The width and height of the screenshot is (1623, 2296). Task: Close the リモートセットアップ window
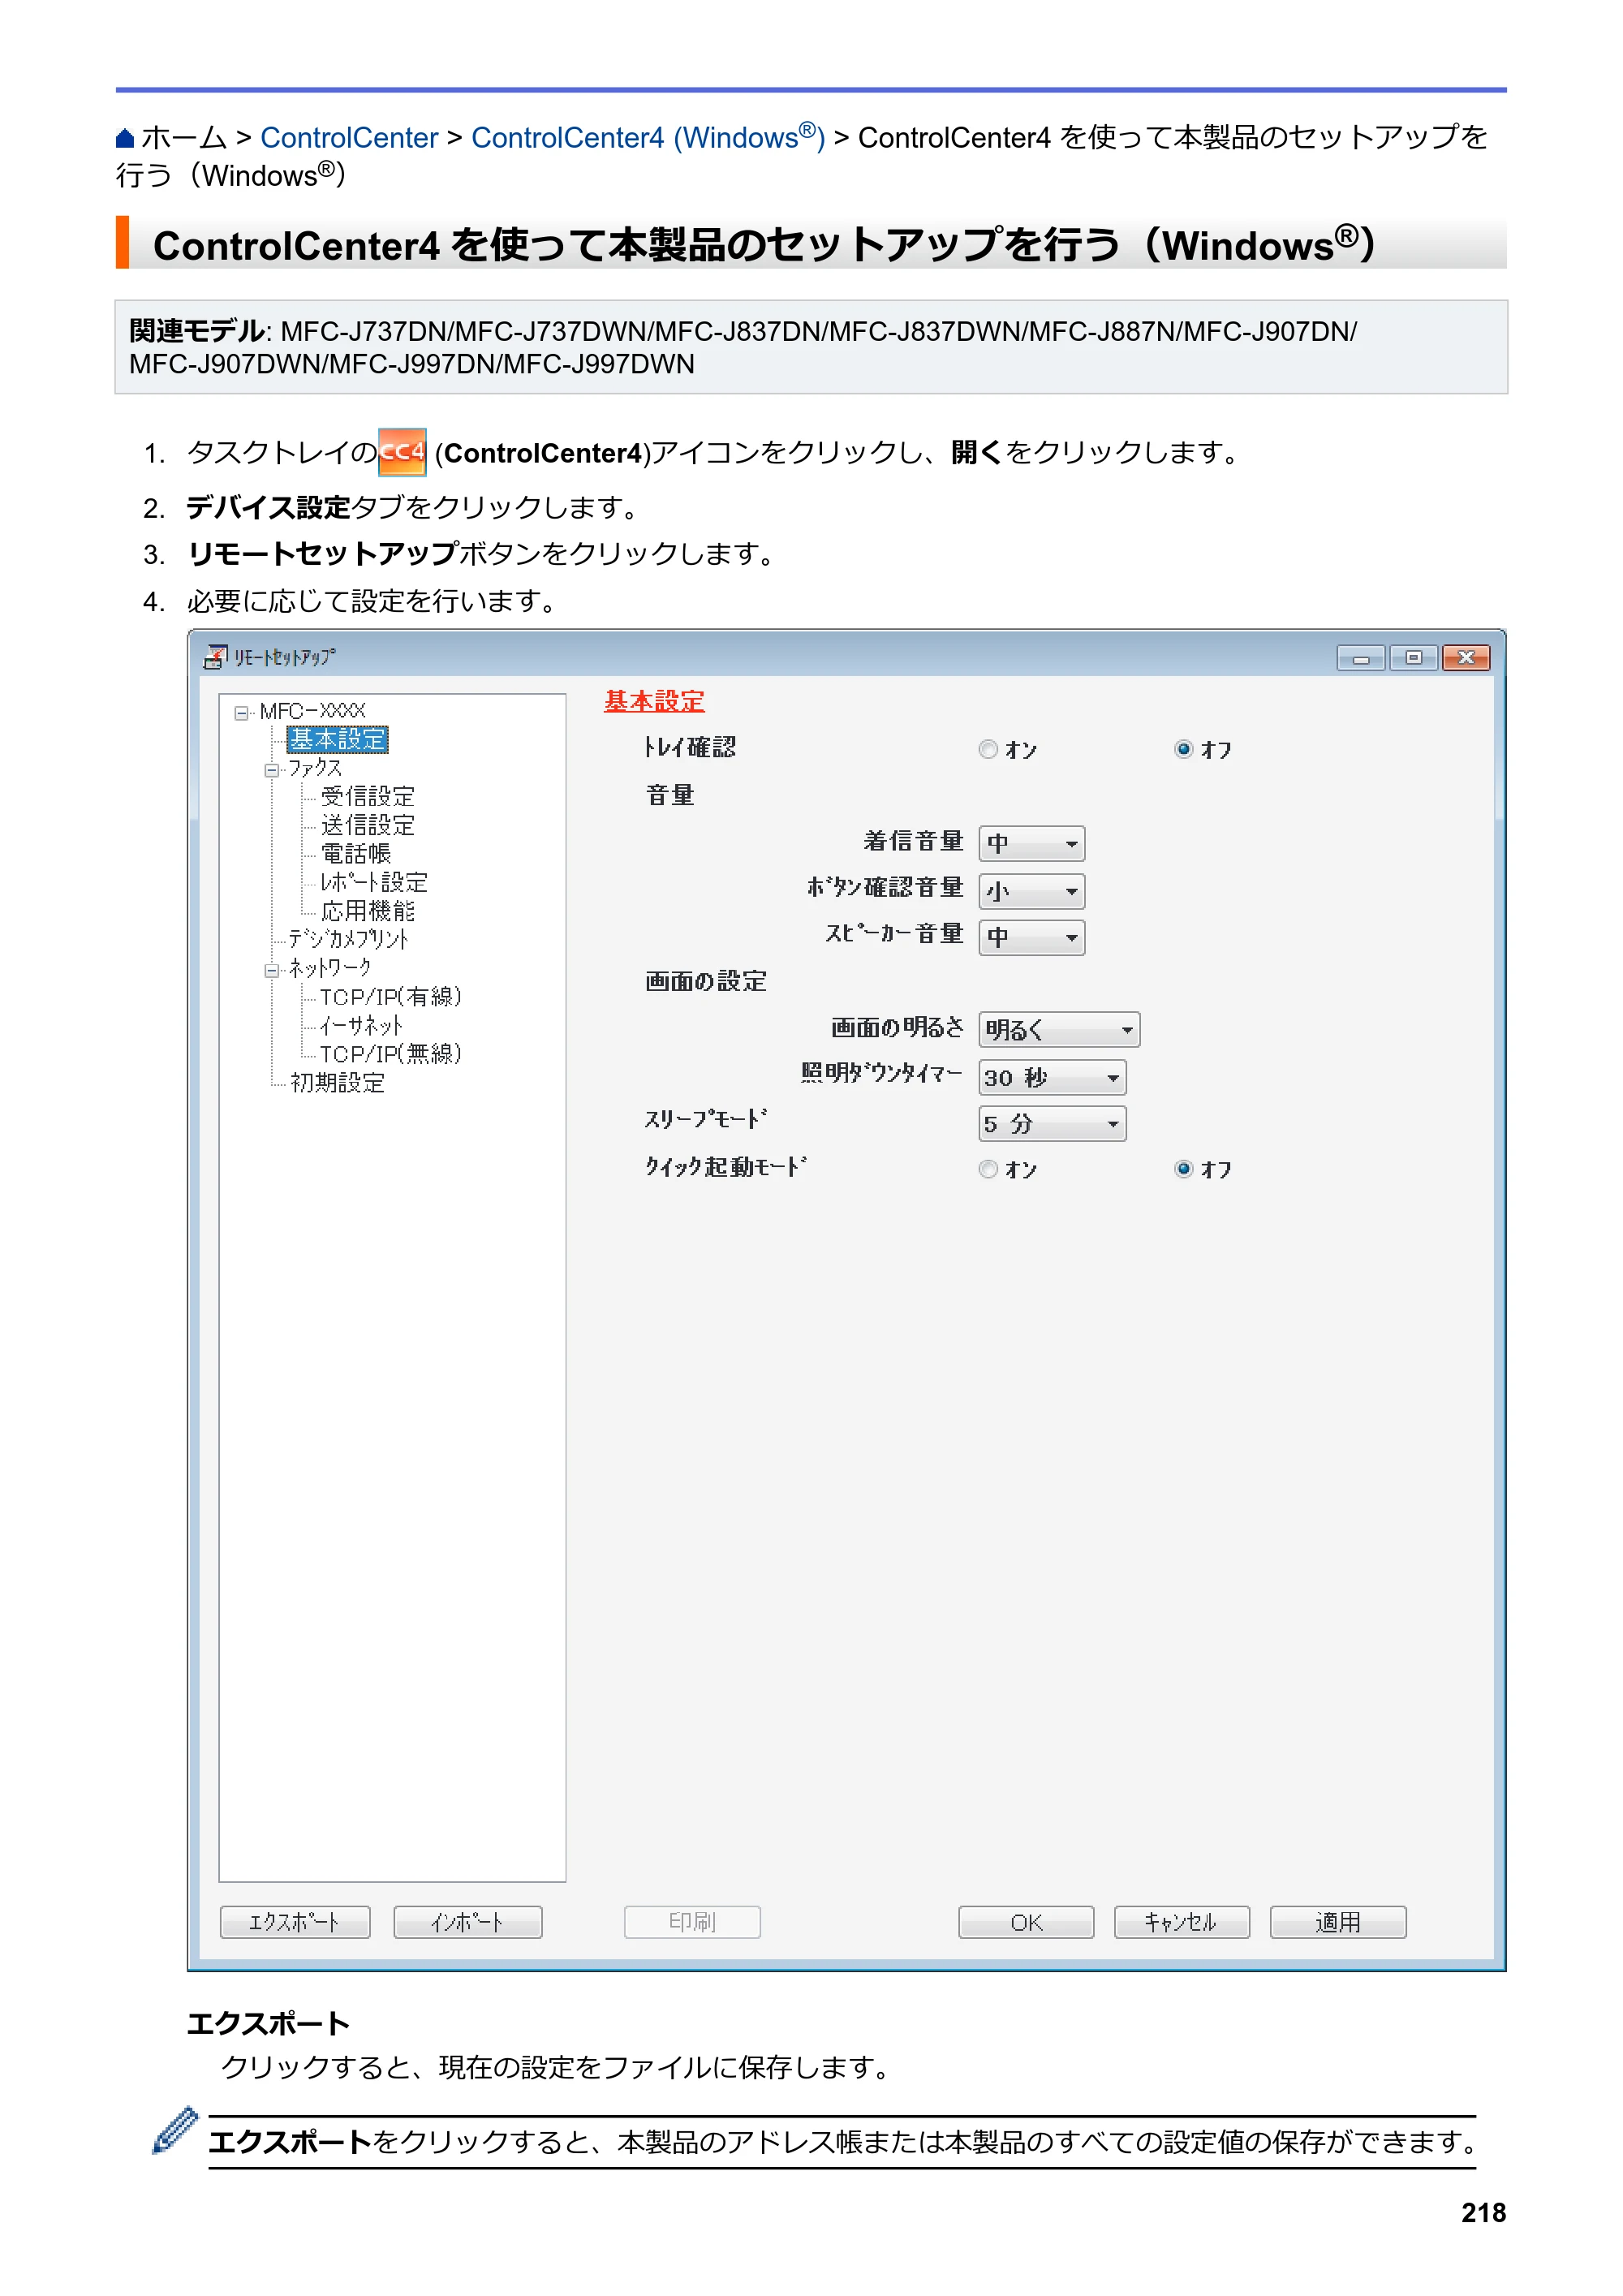pyautogui.click(x=1466, y=657)
